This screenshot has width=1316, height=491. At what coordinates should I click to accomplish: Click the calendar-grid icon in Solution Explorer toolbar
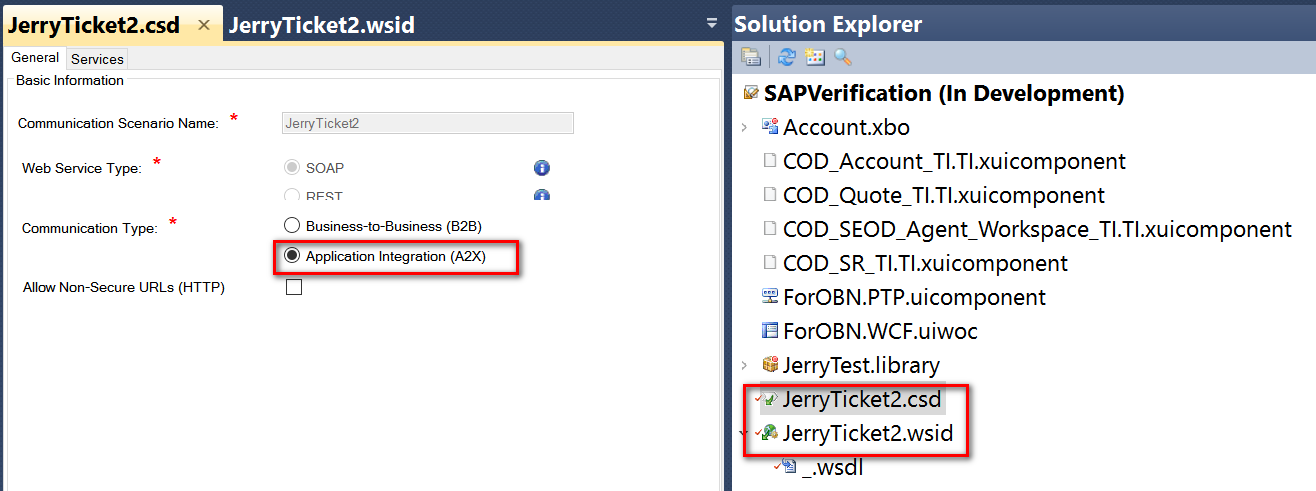(x=814, y=57)
